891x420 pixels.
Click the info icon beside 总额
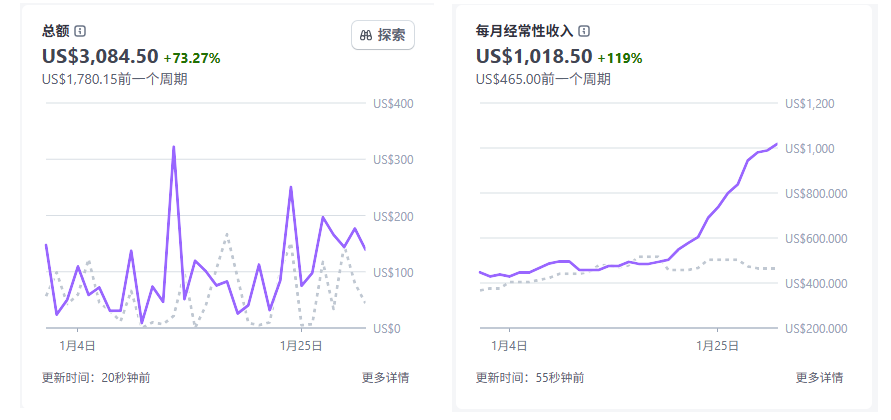click(80, 31)
